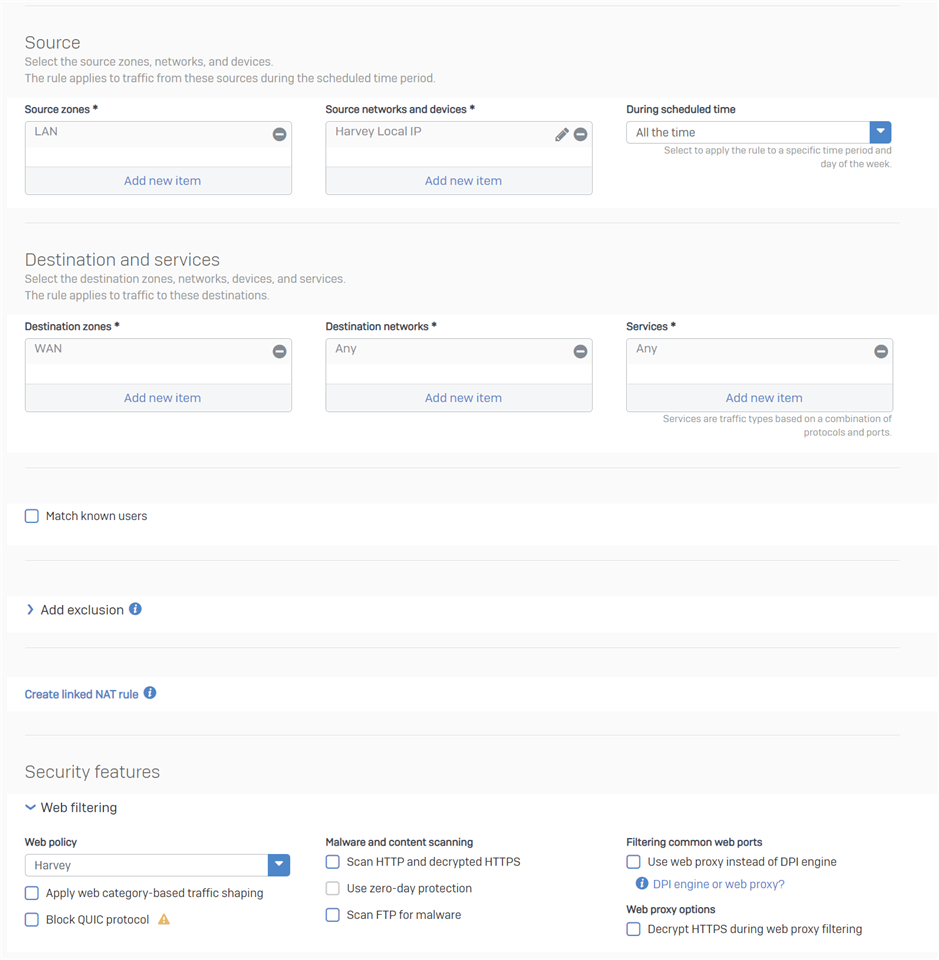Open info tooltip beside Add exclusion
Image resolution: width=939 pixels, height=960 pixels.
pos(135,609)
